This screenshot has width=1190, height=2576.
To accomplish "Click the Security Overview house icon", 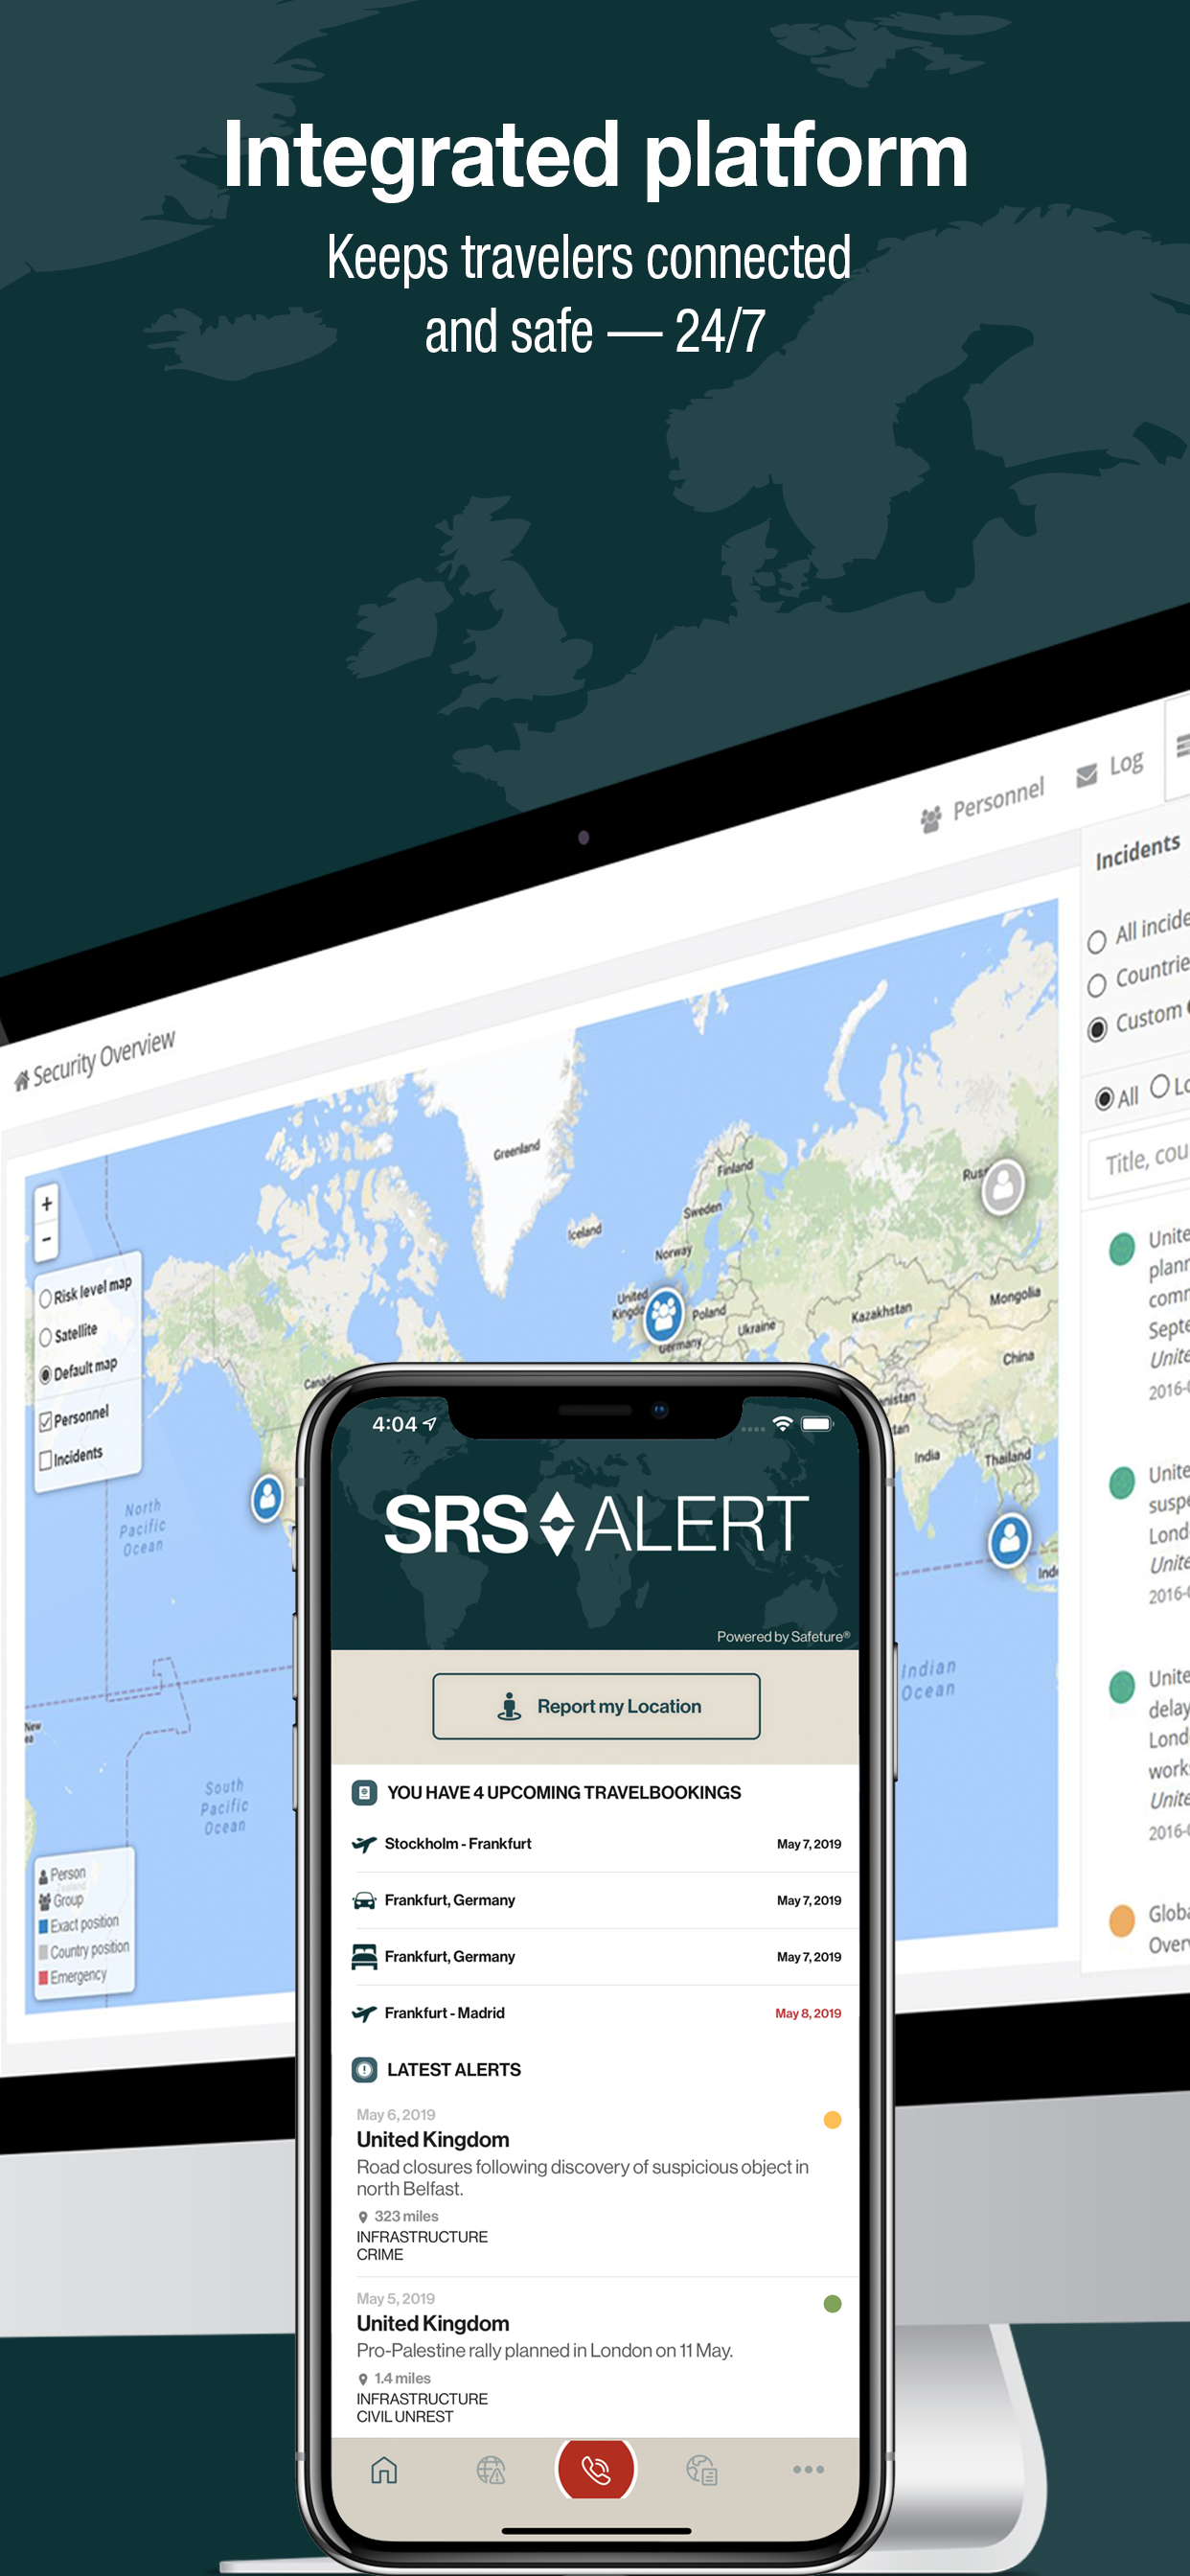I will point(22,1080).
